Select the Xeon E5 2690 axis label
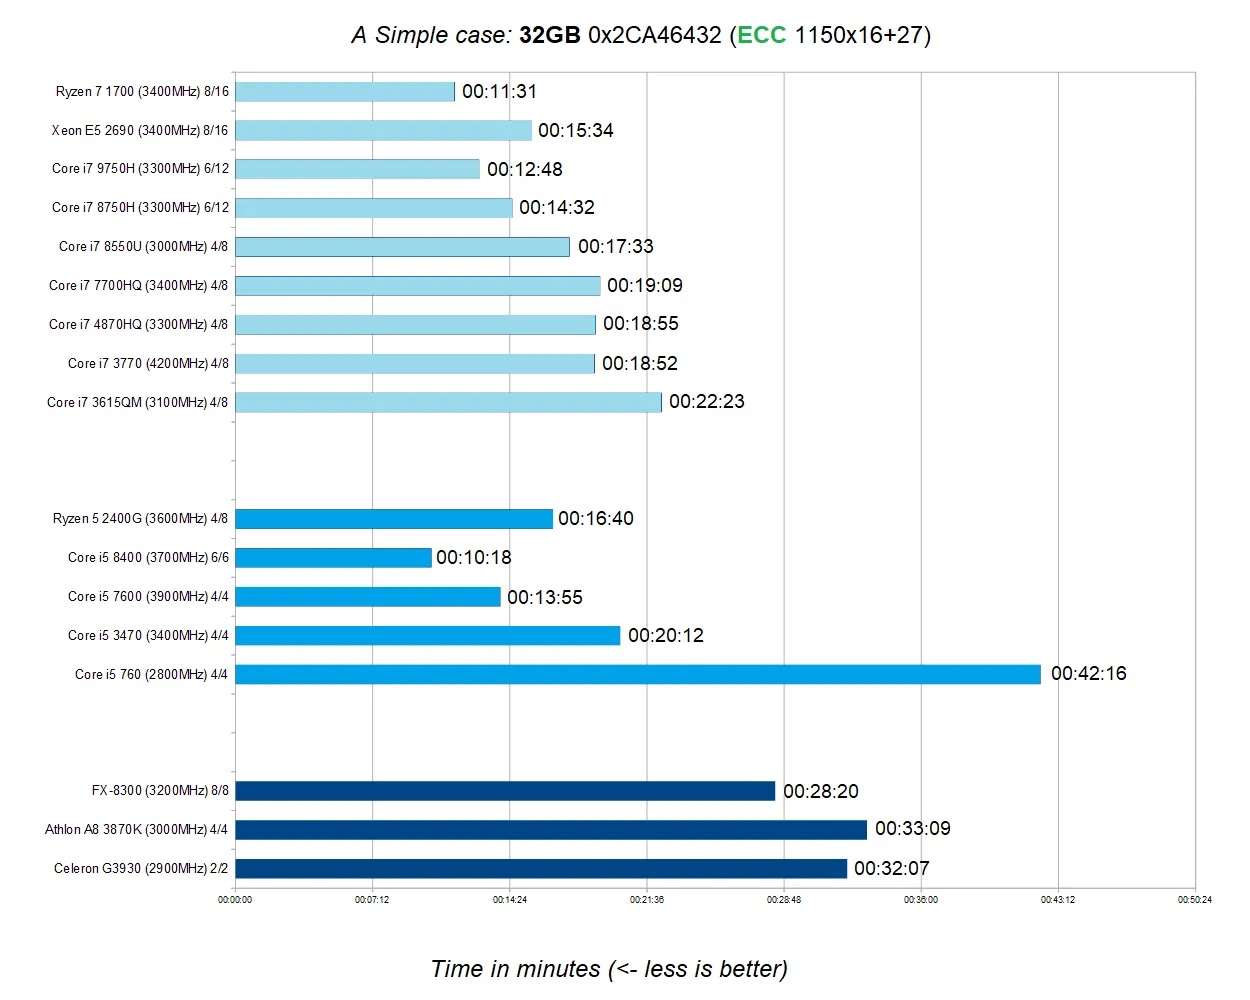Screen dimensions: 1250x1000 [140, 130]
